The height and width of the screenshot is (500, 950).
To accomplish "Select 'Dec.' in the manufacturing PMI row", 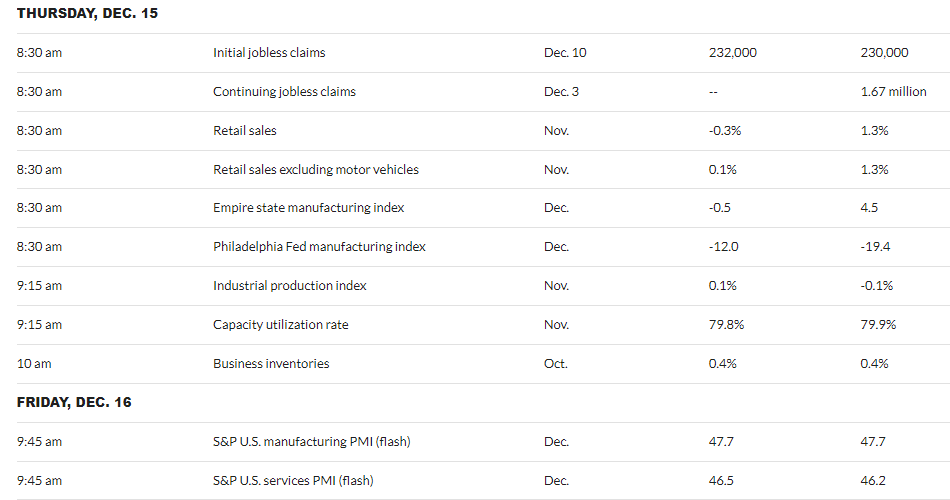I will 556,441.
